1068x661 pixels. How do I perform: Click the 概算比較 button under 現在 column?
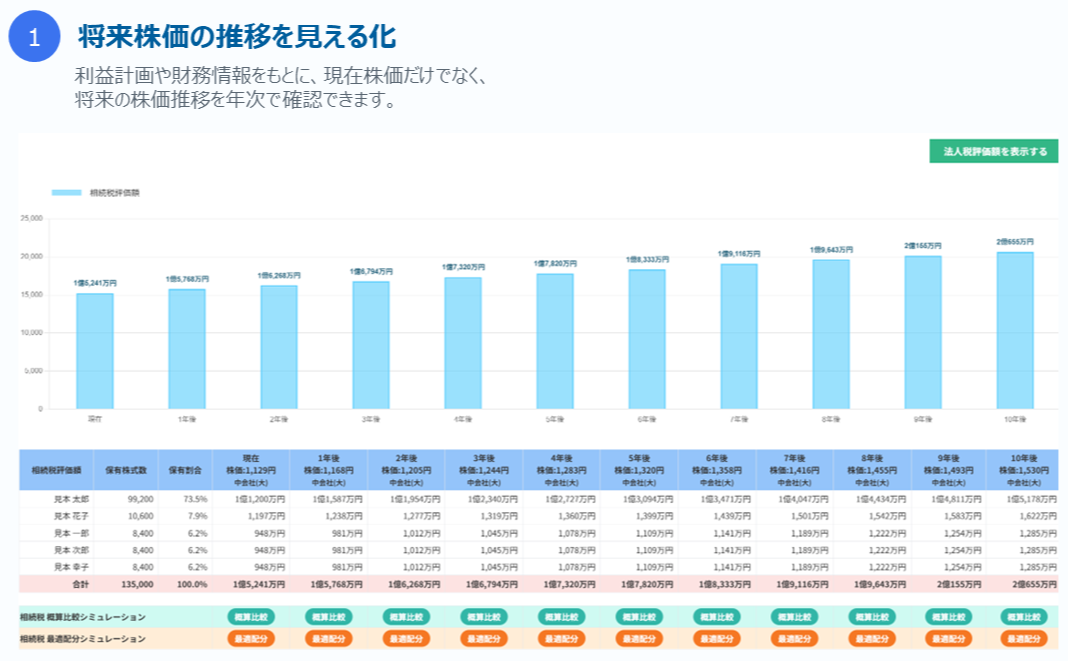point(251,617)
